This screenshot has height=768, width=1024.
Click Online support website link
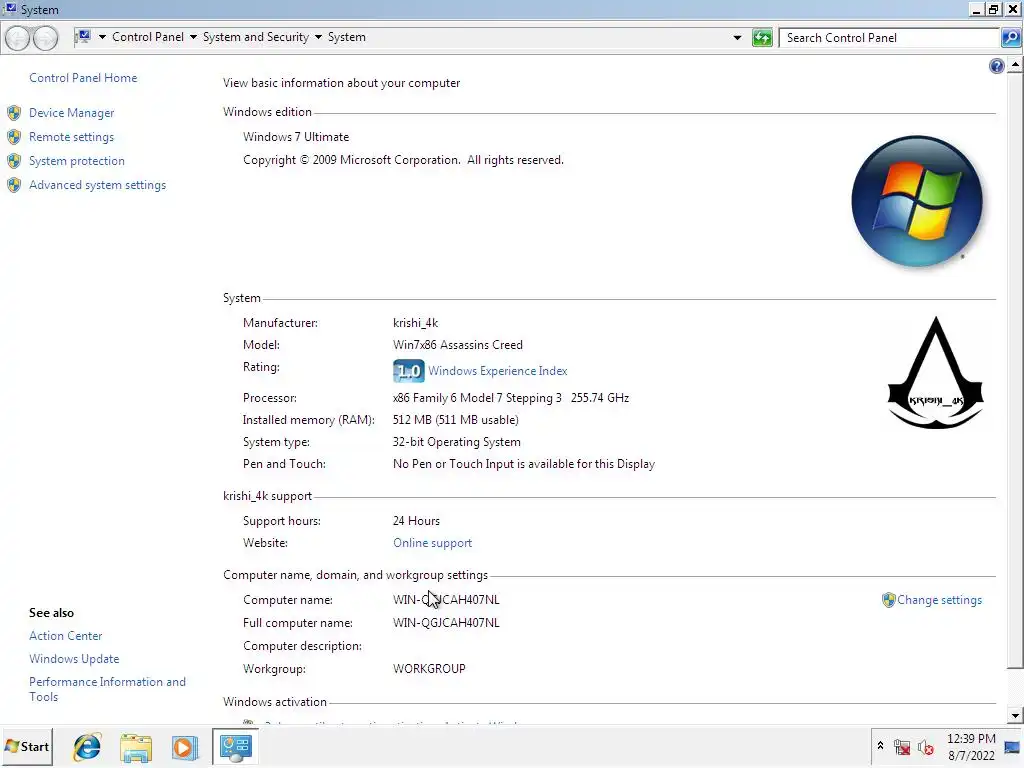(432, 543)
